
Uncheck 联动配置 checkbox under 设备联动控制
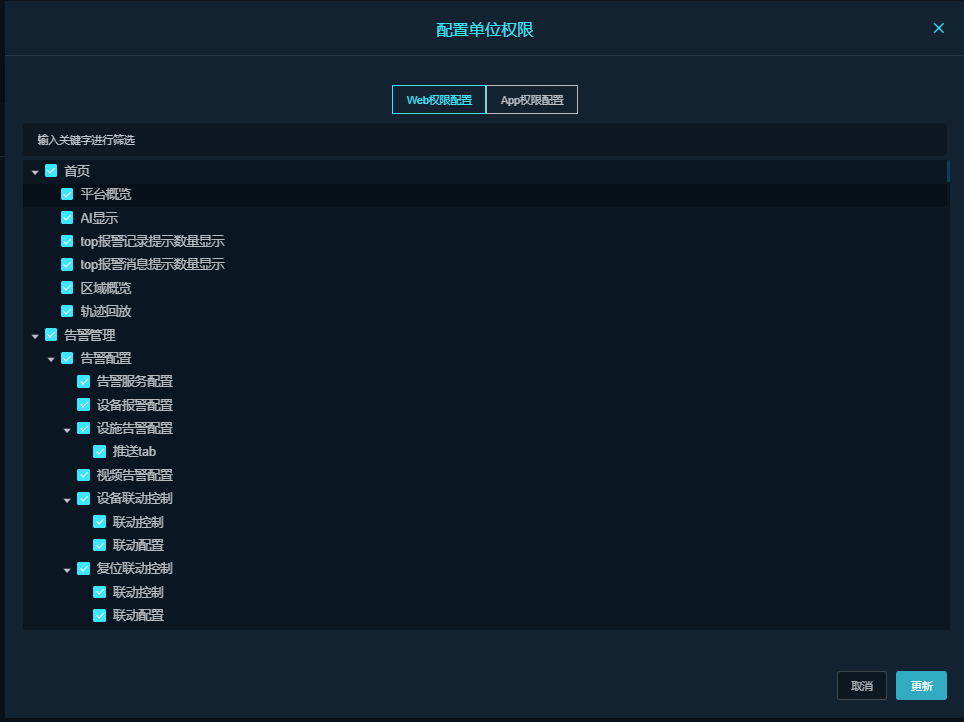coord(100,545)
